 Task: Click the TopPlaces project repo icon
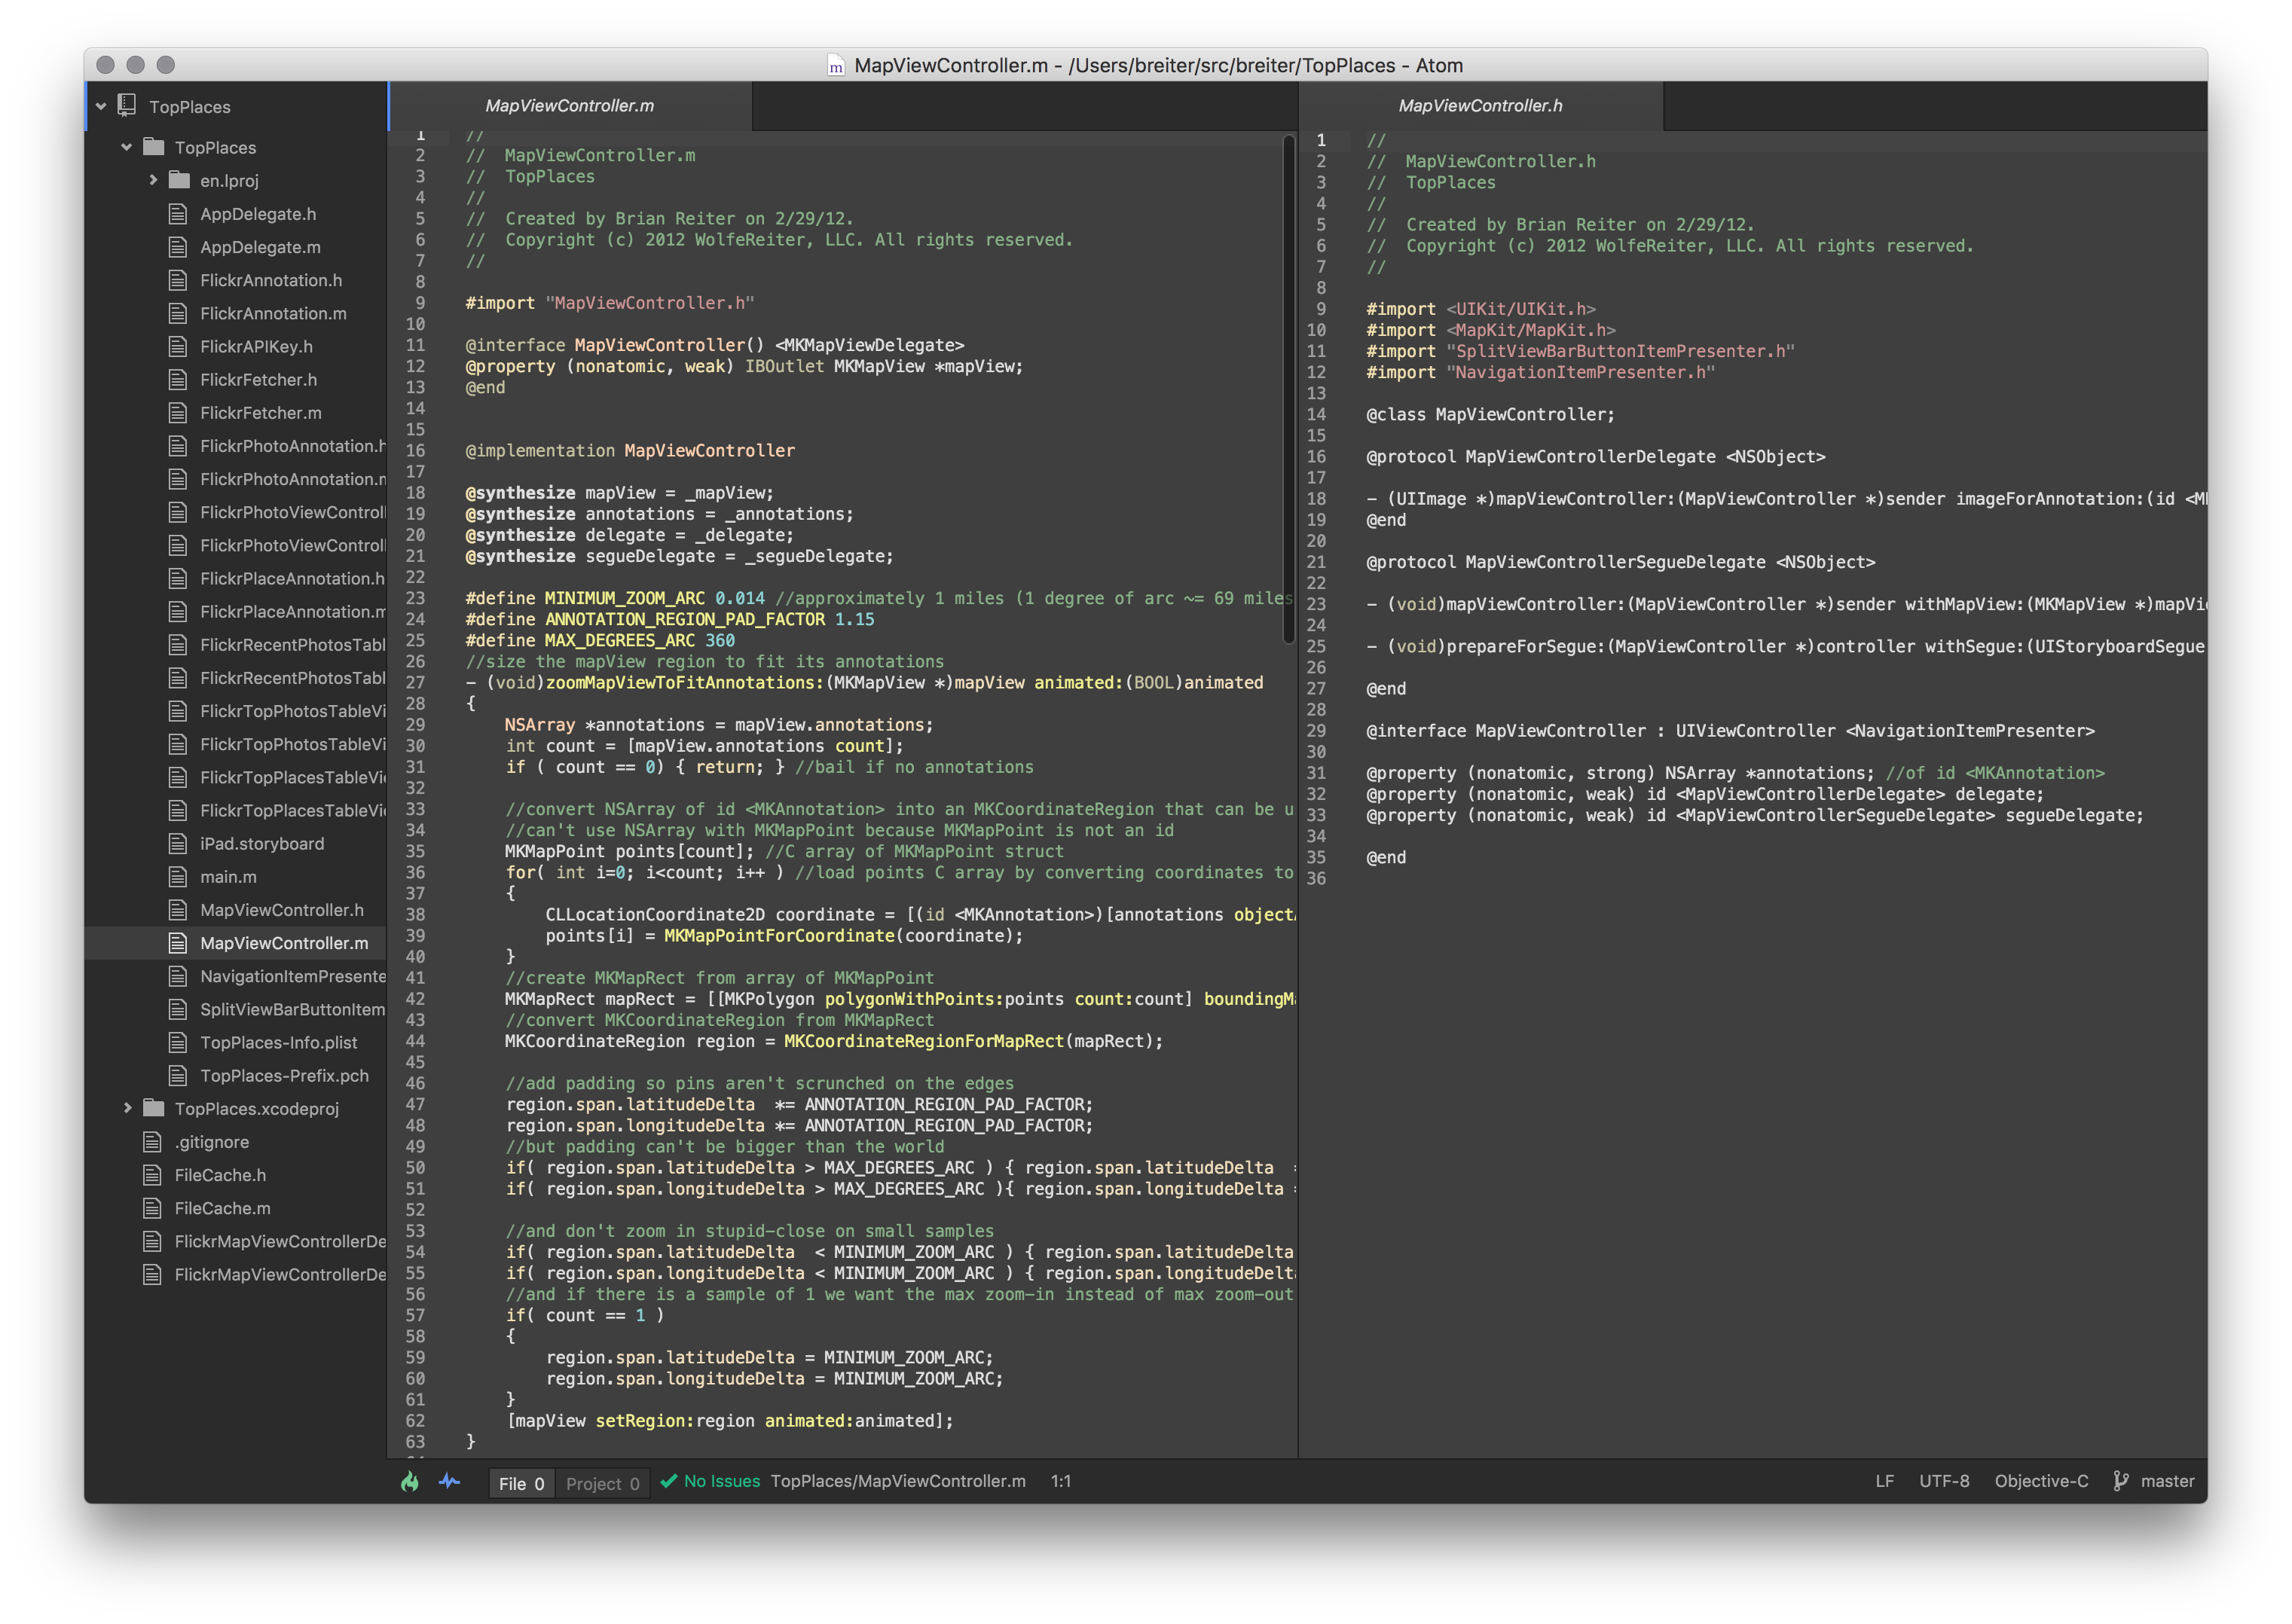coord(127,105)
